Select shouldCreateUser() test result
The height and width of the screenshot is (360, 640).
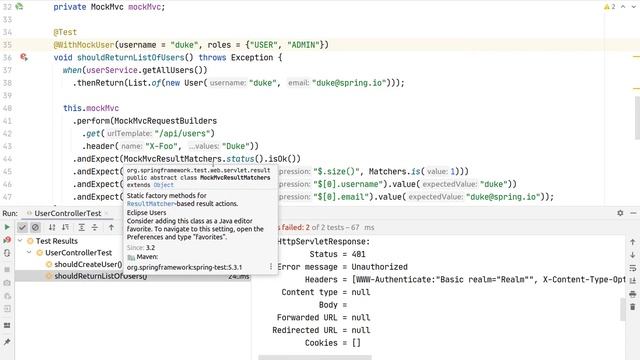pyautogui.click(x=88, y=264)
